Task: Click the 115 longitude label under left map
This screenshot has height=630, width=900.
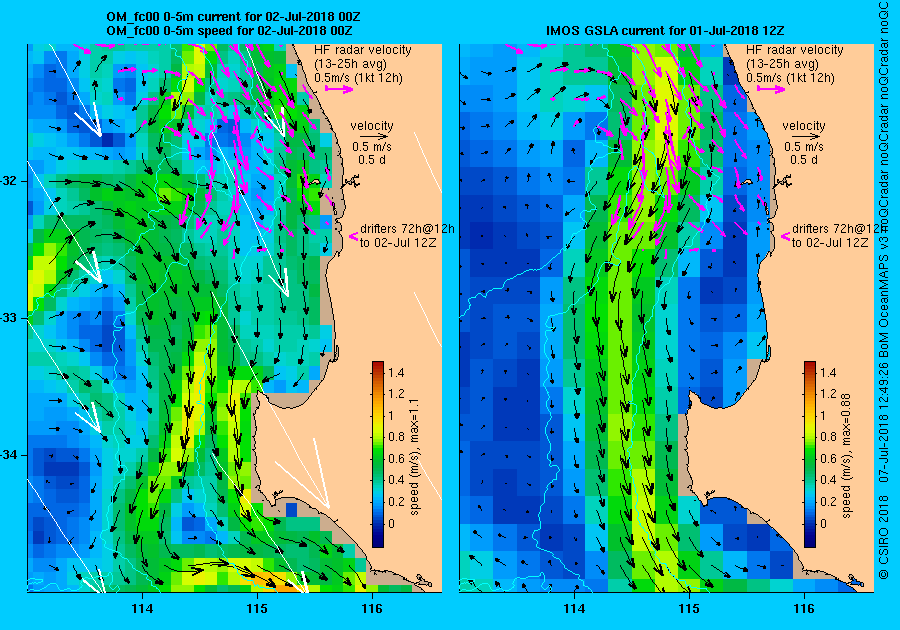Action: pos(257,609)
